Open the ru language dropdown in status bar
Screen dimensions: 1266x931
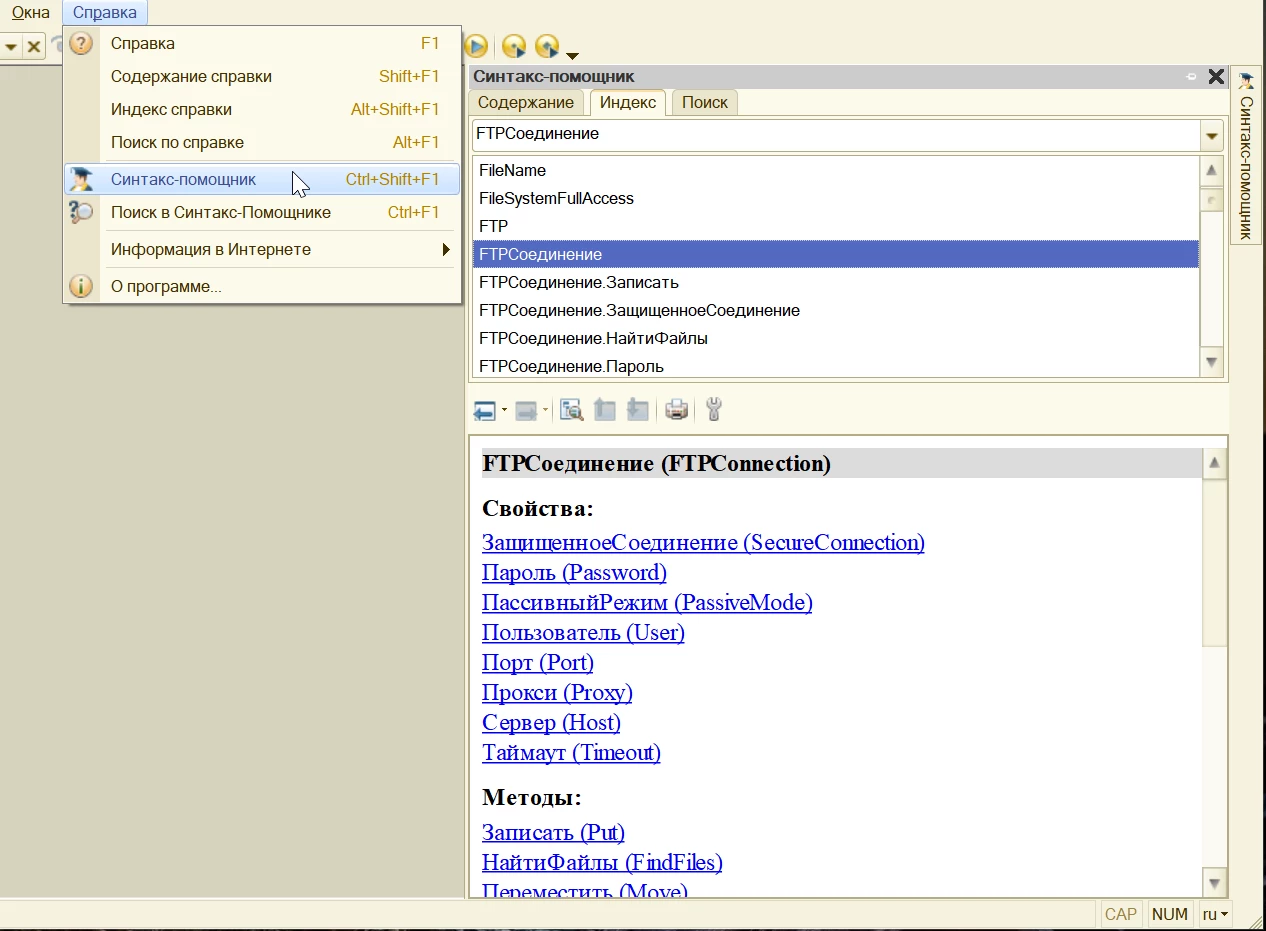tap(1215, 914)
